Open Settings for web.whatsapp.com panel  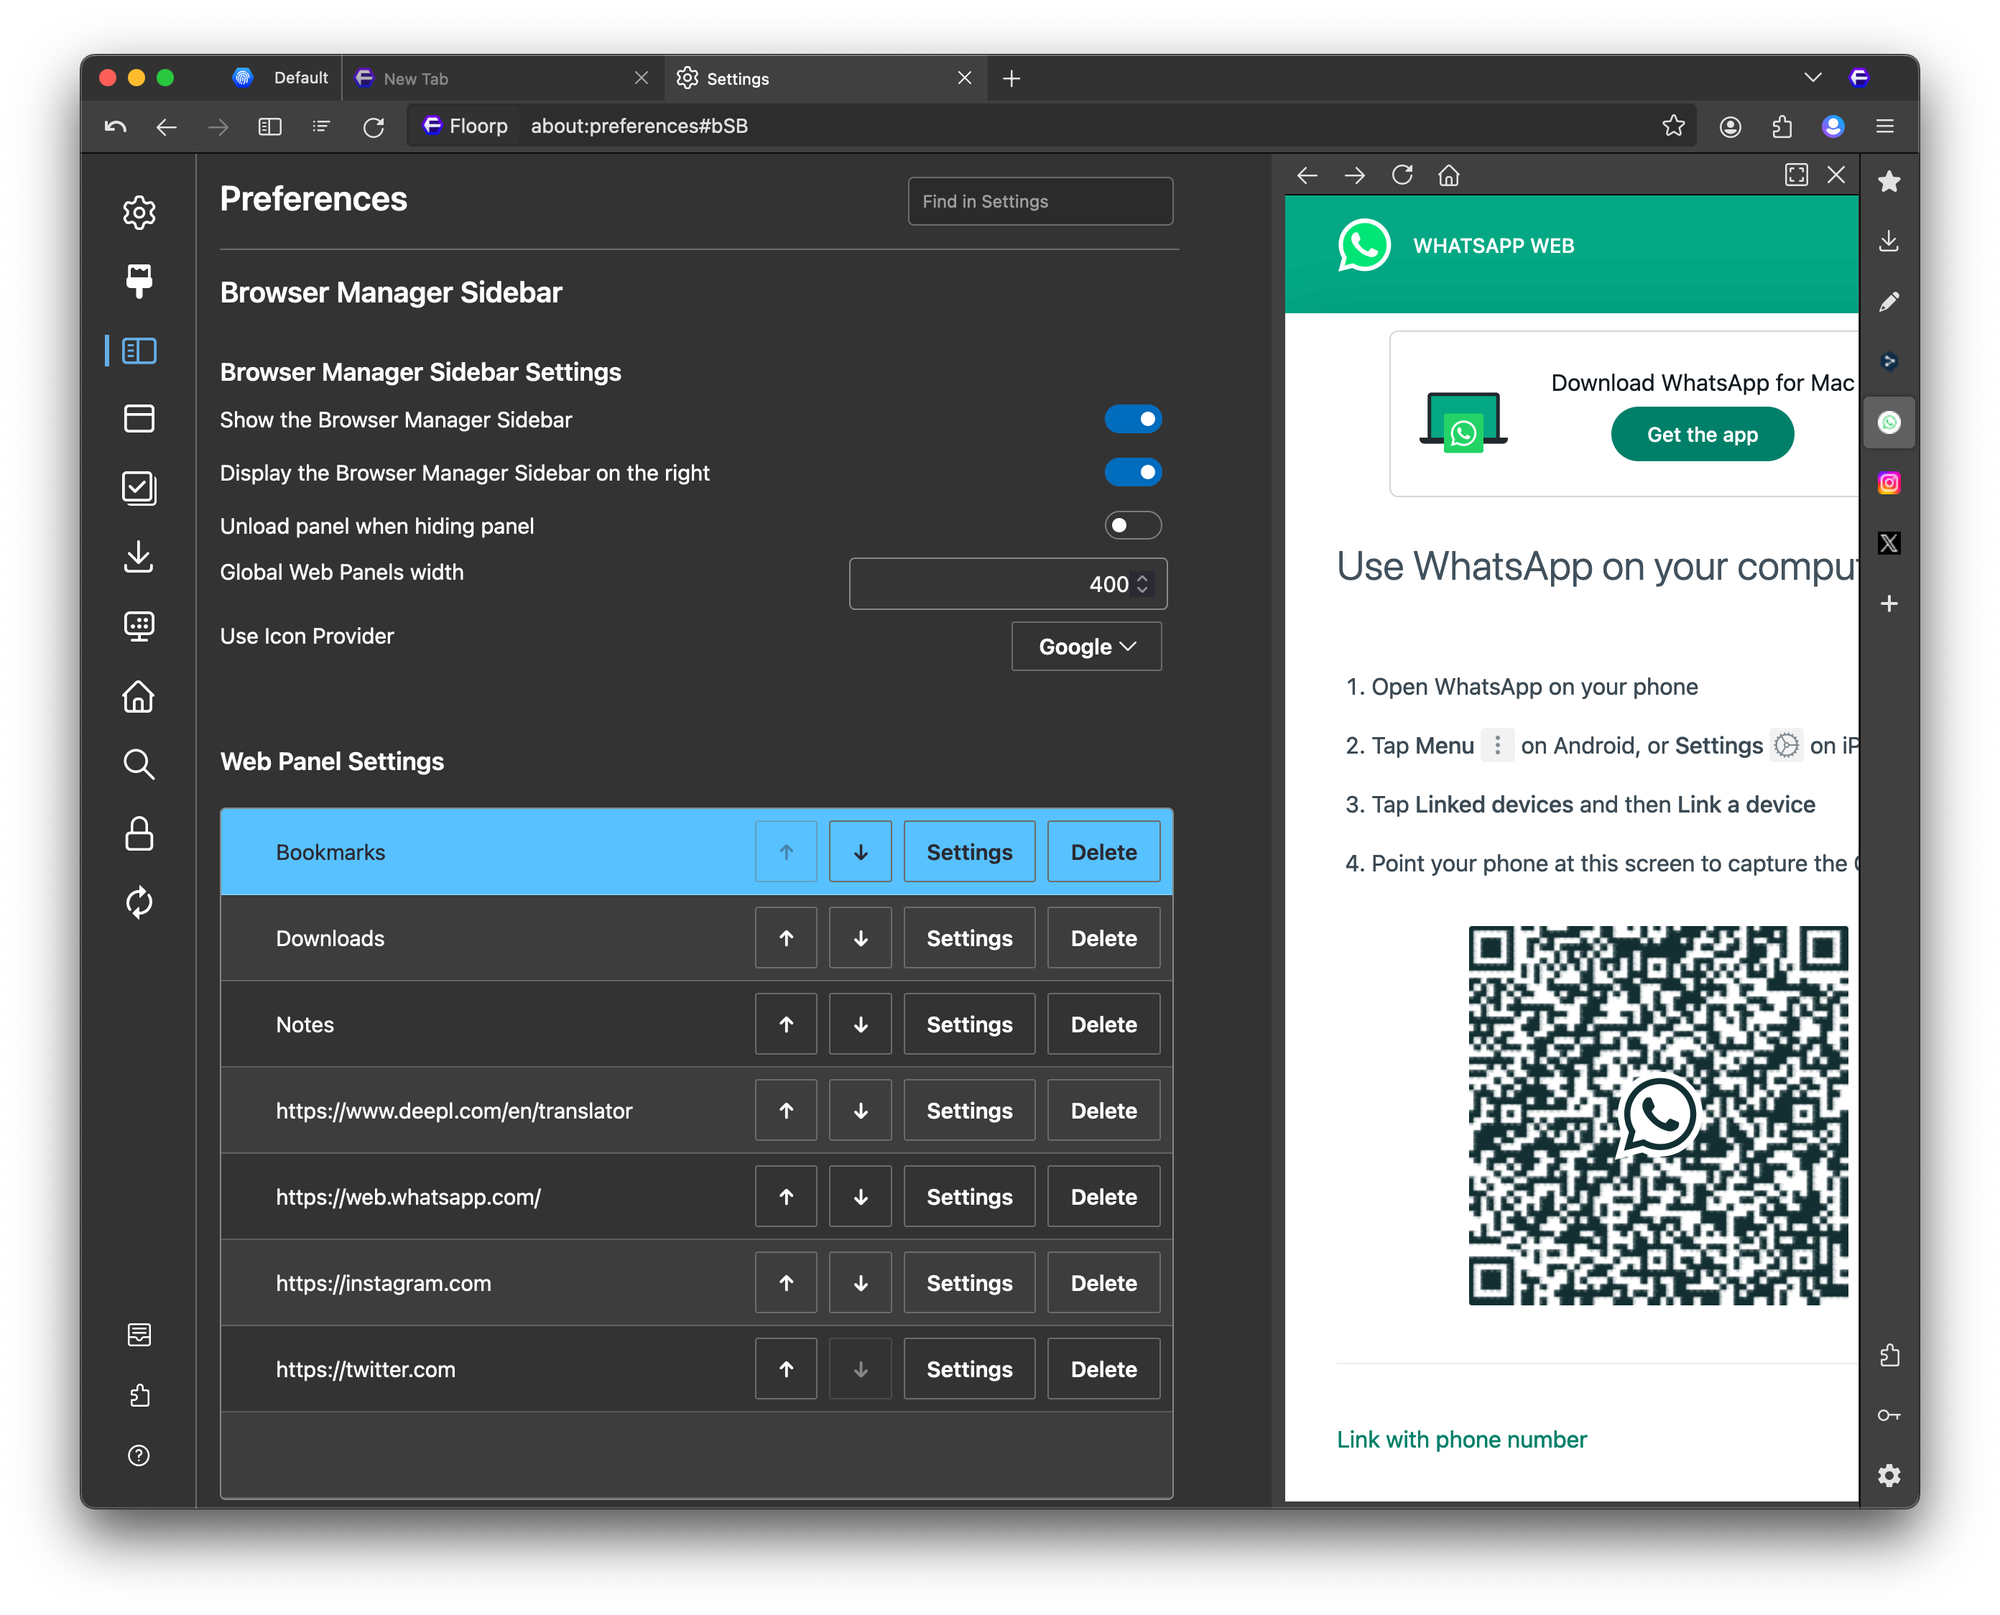click(x=969, y=1196)
